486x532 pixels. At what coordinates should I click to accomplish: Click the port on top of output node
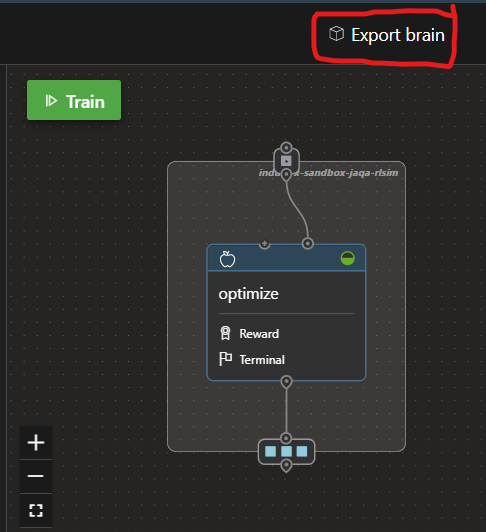pyautogui.click(x=286, y=438)
